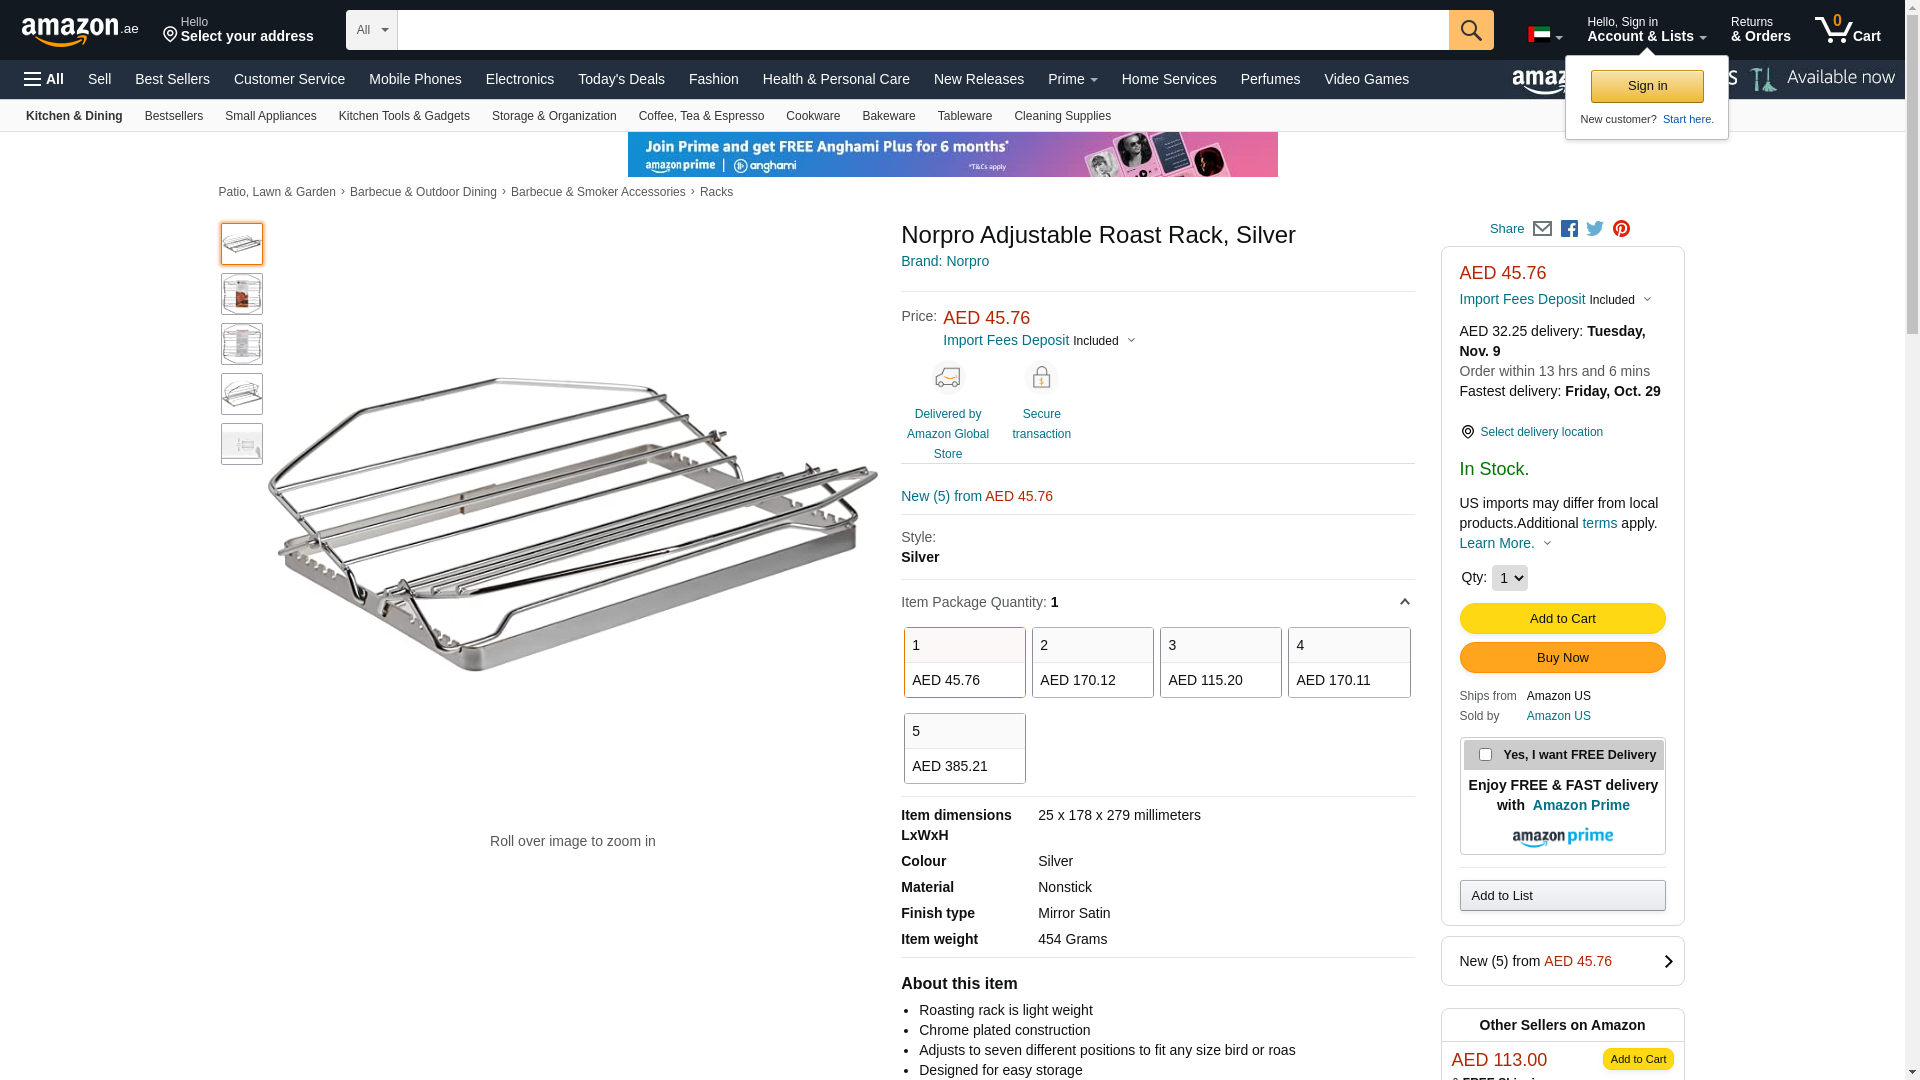The width and height of the screenshot is (1920, 1080).
Task: Share product on Facebook icon
Action: point(1569,229)
